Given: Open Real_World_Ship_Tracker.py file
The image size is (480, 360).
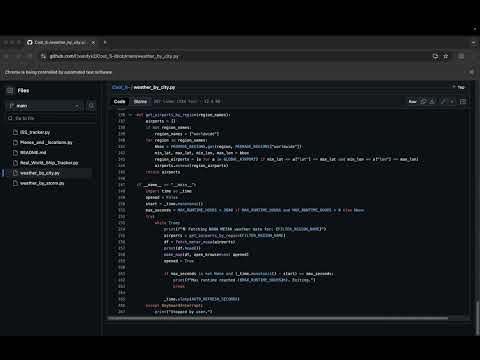Looking at the screenshot, I should 49,163.
